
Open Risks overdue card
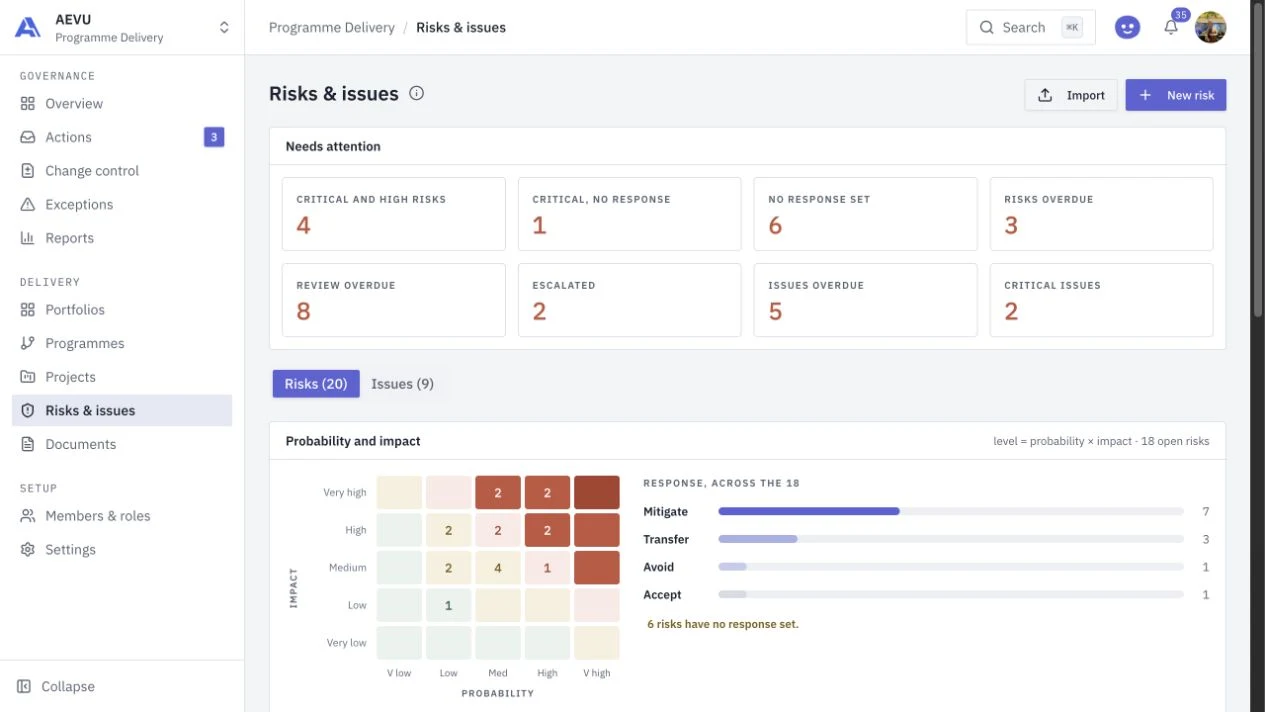pyautogui.click(x=1102, y=214)
